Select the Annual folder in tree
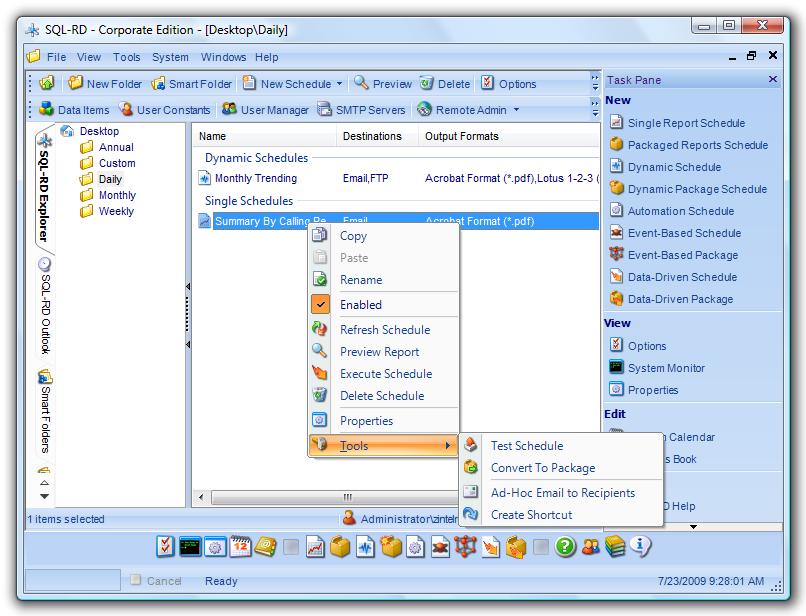 [x=116, y=147]
